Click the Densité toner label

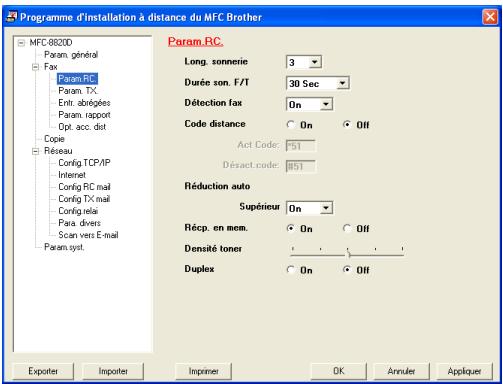point(213,248)
